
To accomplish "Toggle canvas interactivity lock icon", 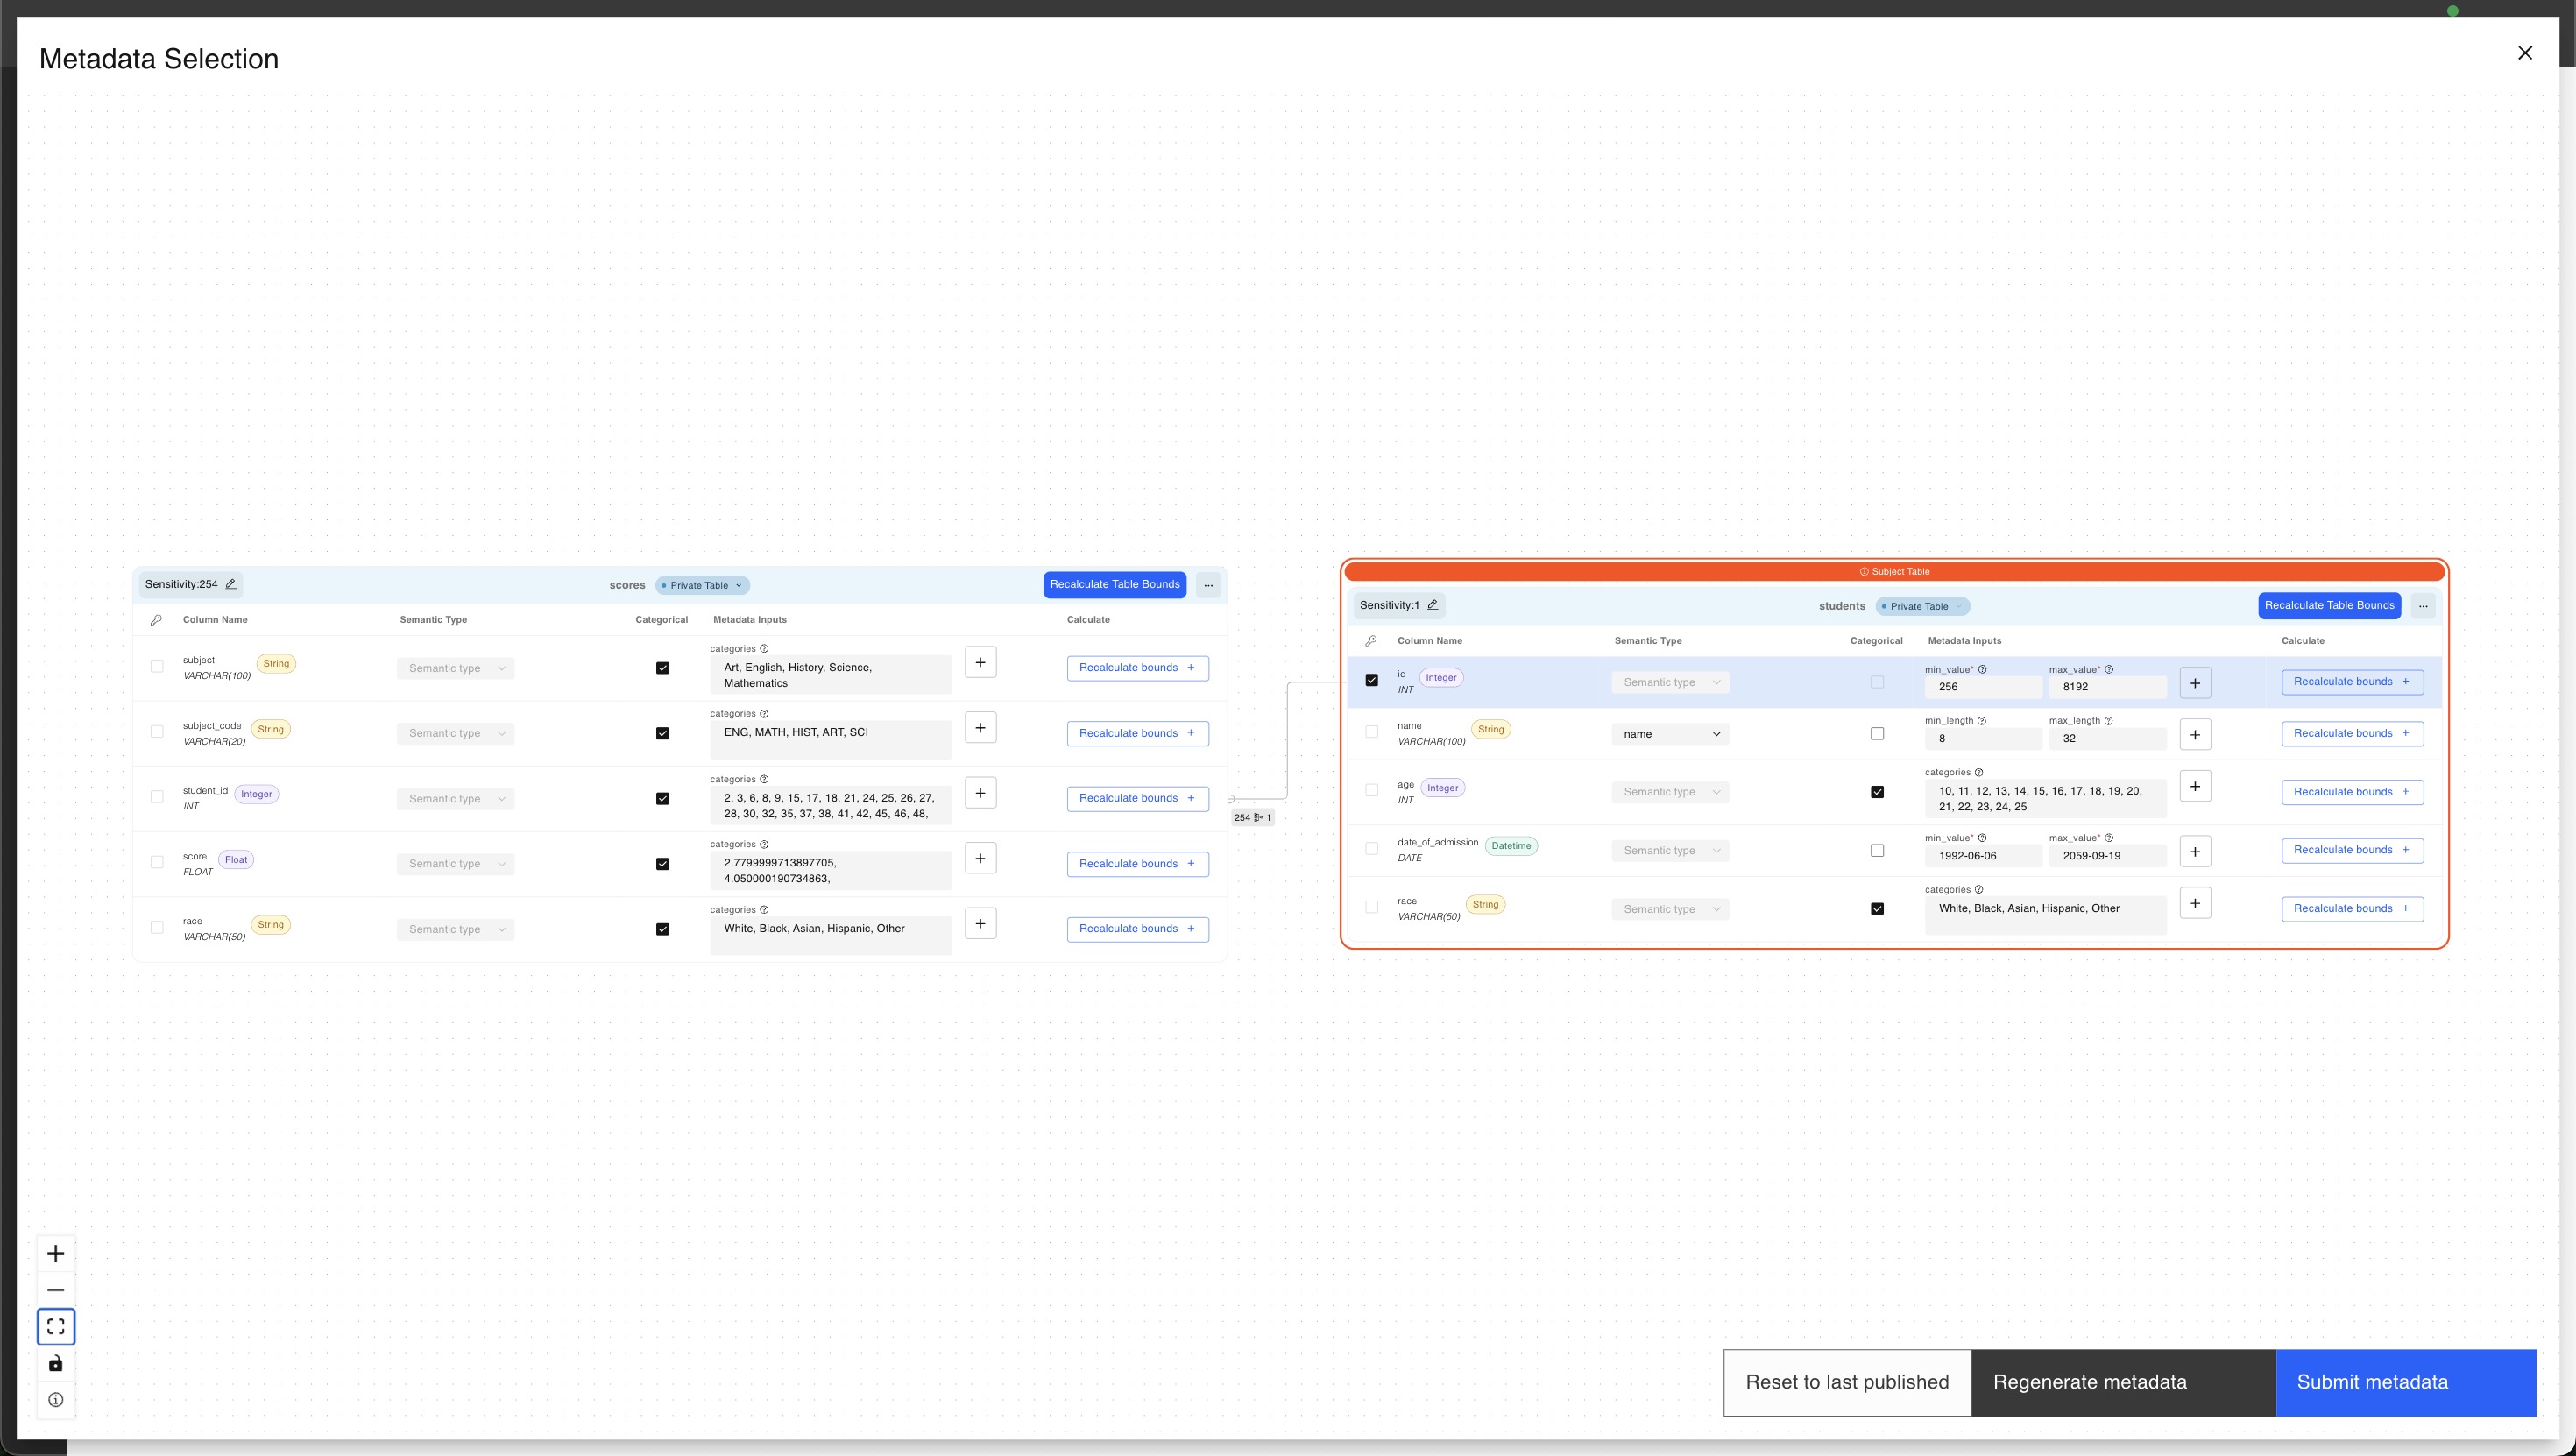I will tap(56, 1363).
